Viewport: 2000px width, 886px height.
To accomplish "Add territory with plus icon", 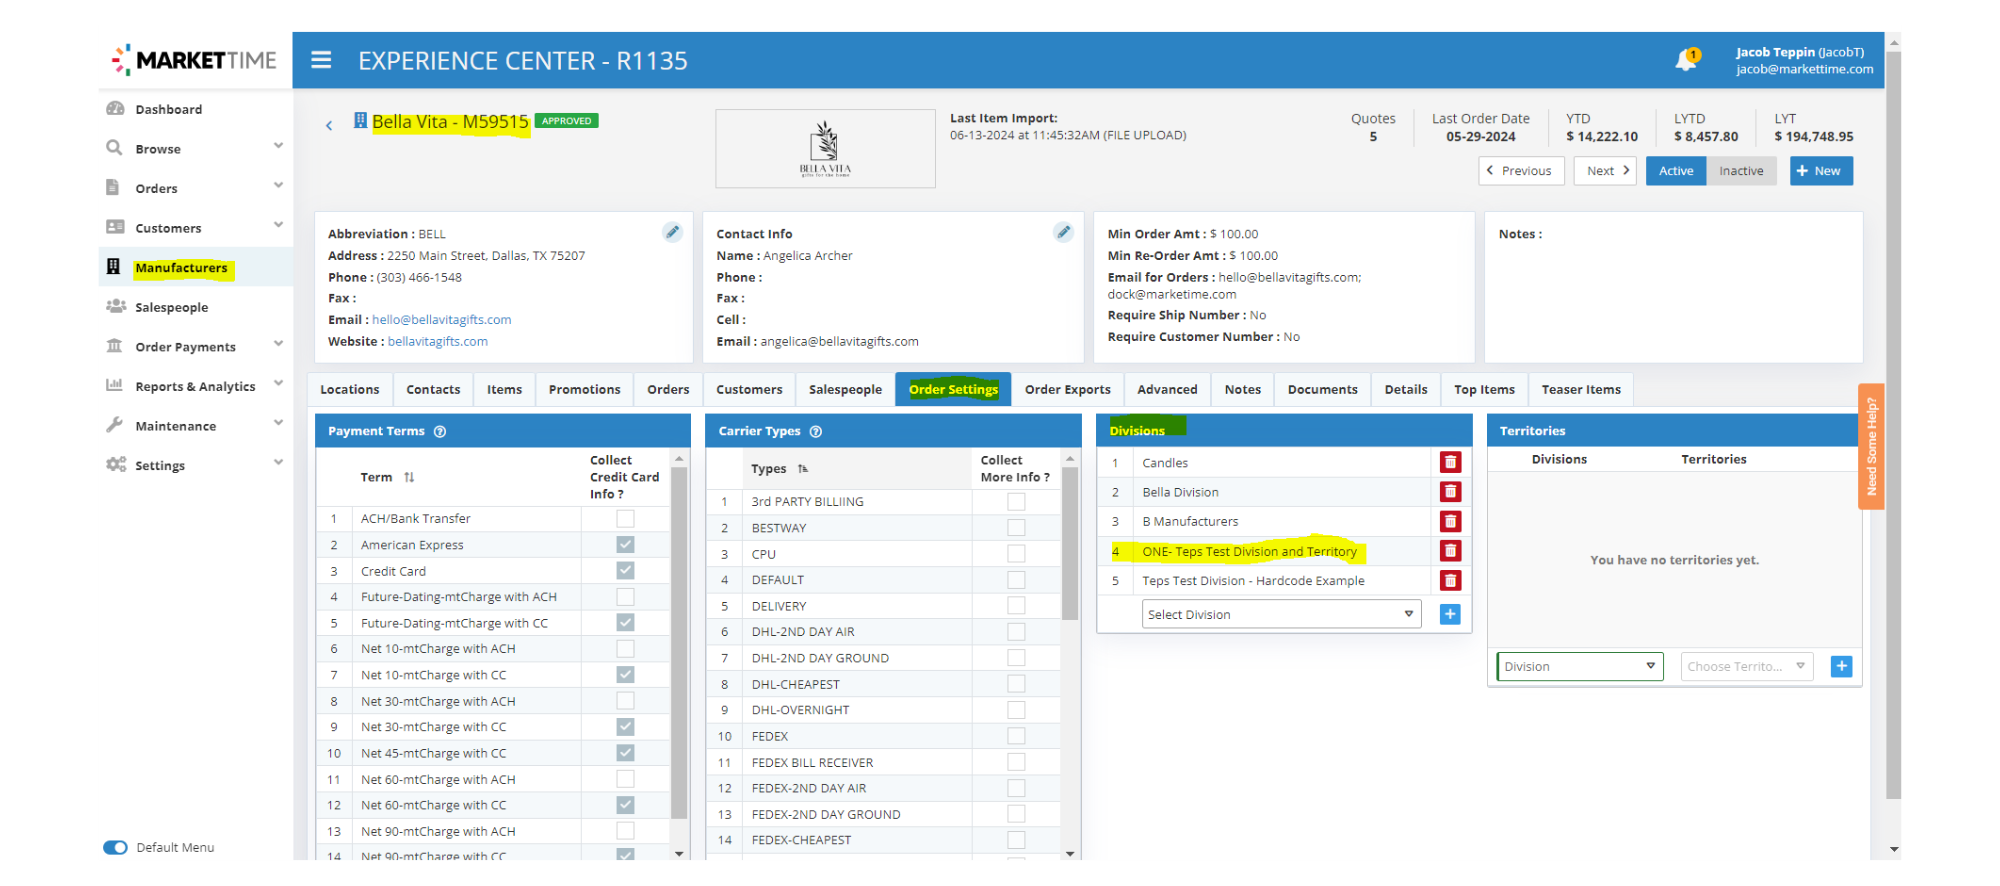I will tap(1841, 666).
